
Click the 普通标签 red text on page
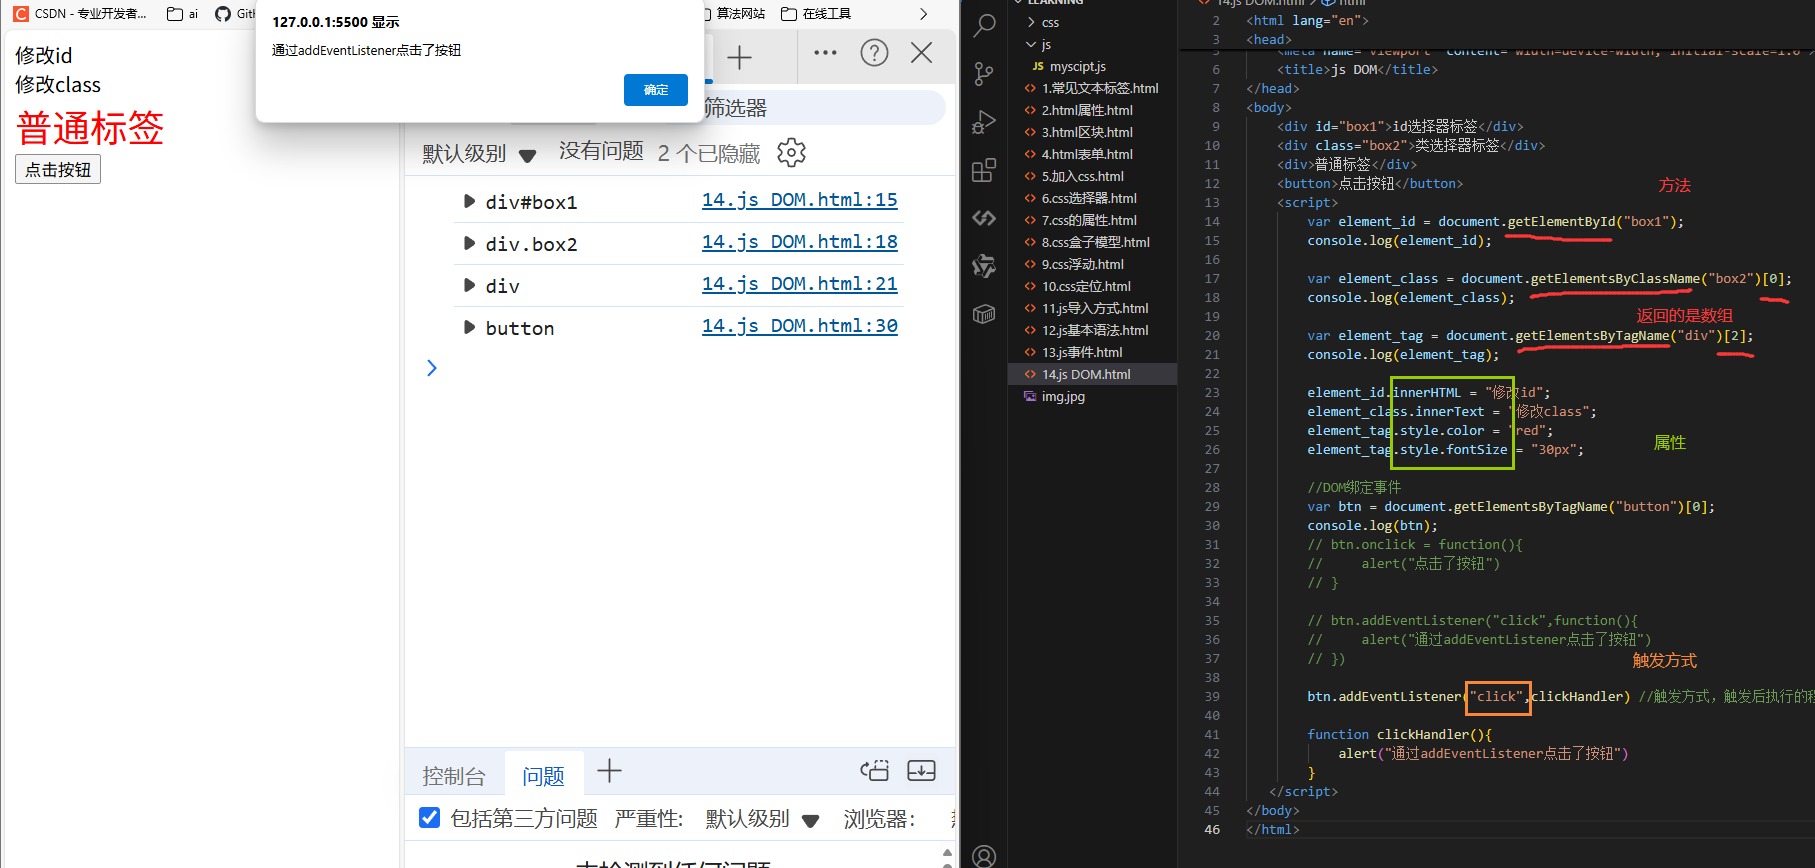click(x=90, y=128)
